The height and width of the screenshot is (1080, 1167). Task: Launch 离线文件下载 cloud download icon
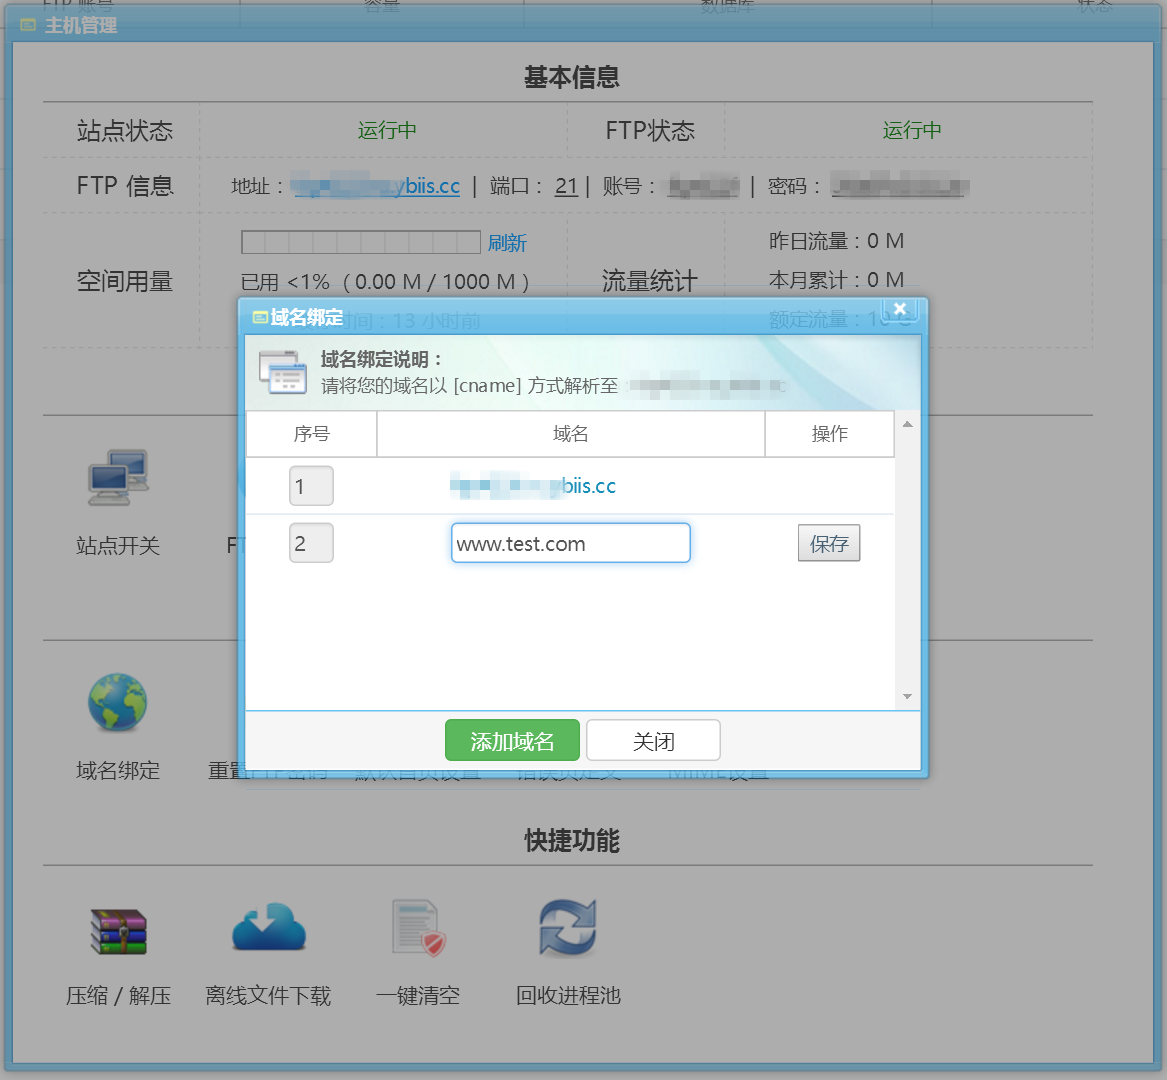pos(268,928)
